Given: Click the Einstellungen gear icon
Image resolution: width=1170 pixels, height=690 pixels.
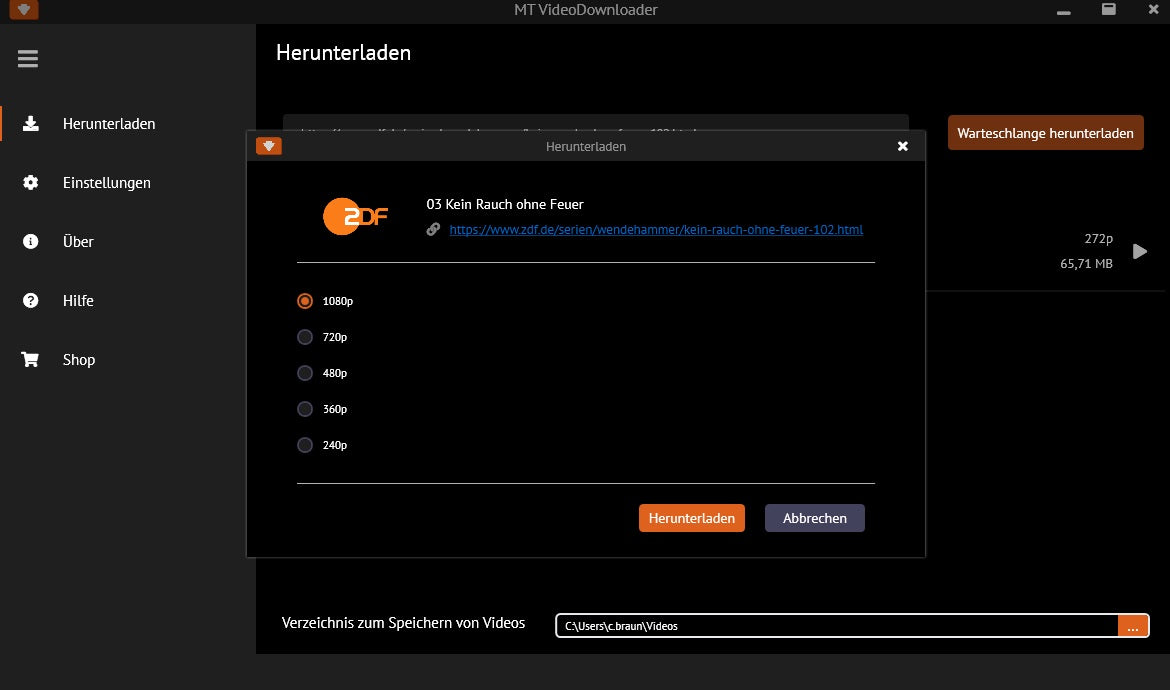Looking at the screenshot, I should pos(31,183).
